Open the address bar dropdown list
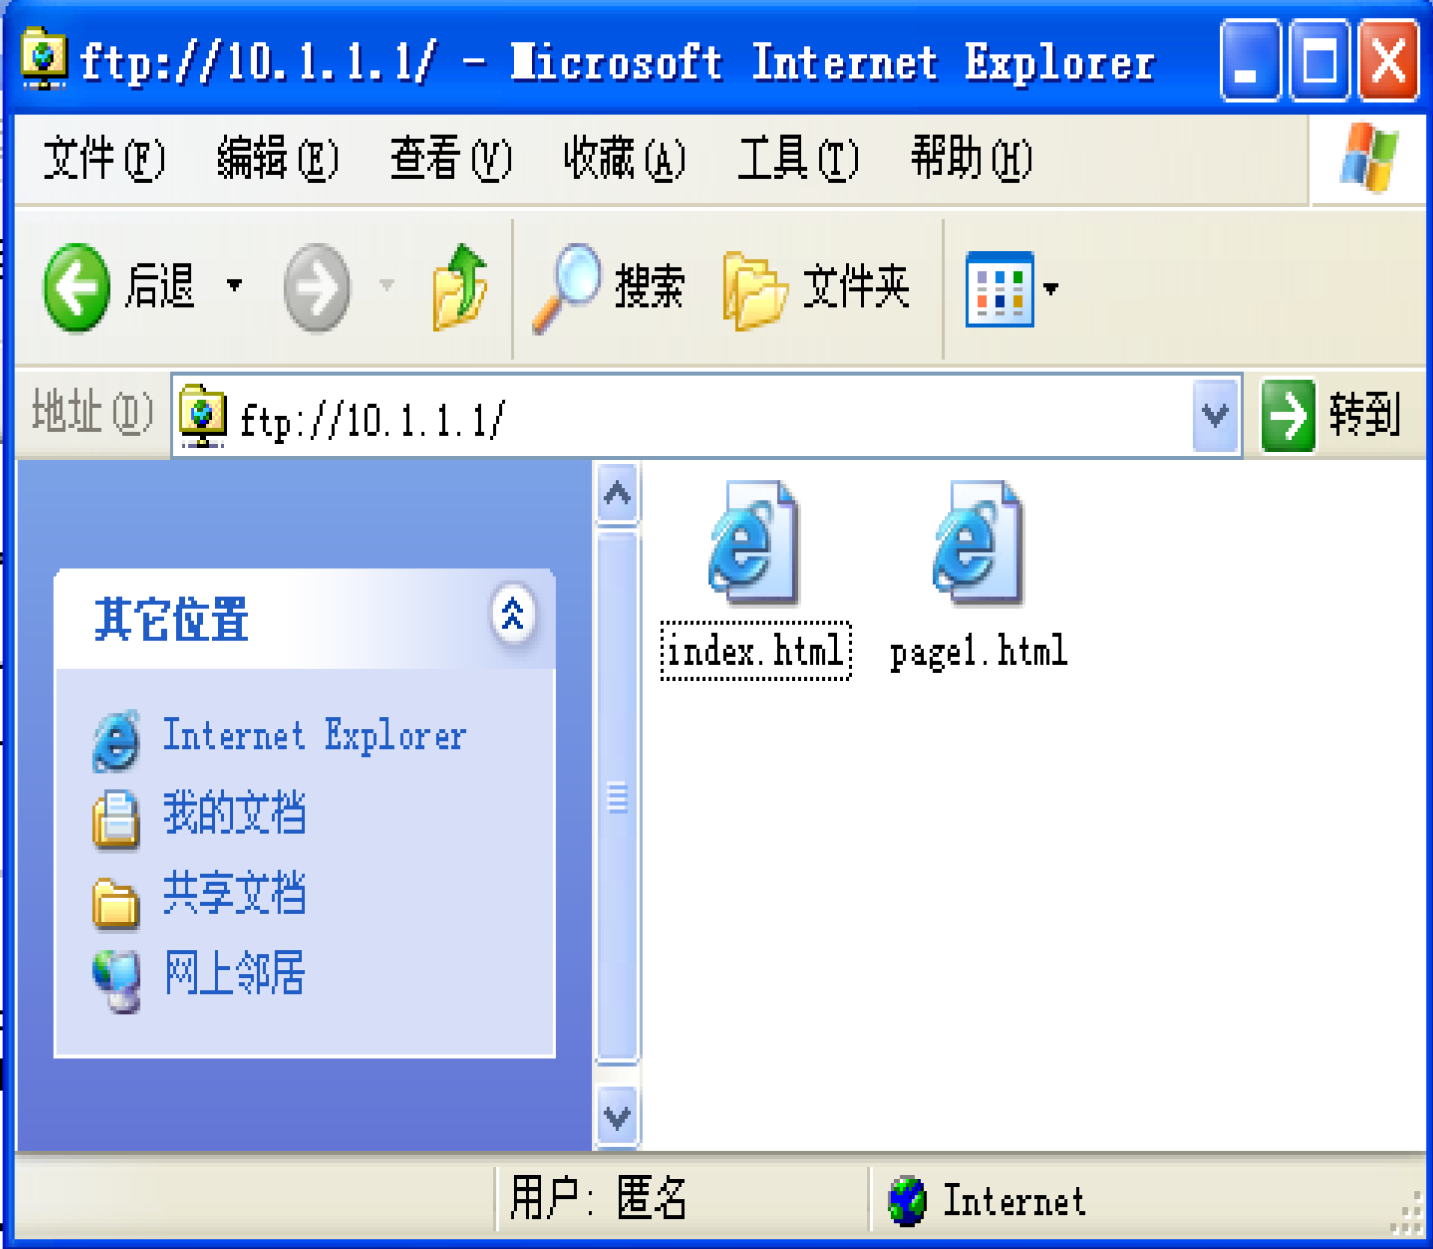 click(x=1216, y=415)
